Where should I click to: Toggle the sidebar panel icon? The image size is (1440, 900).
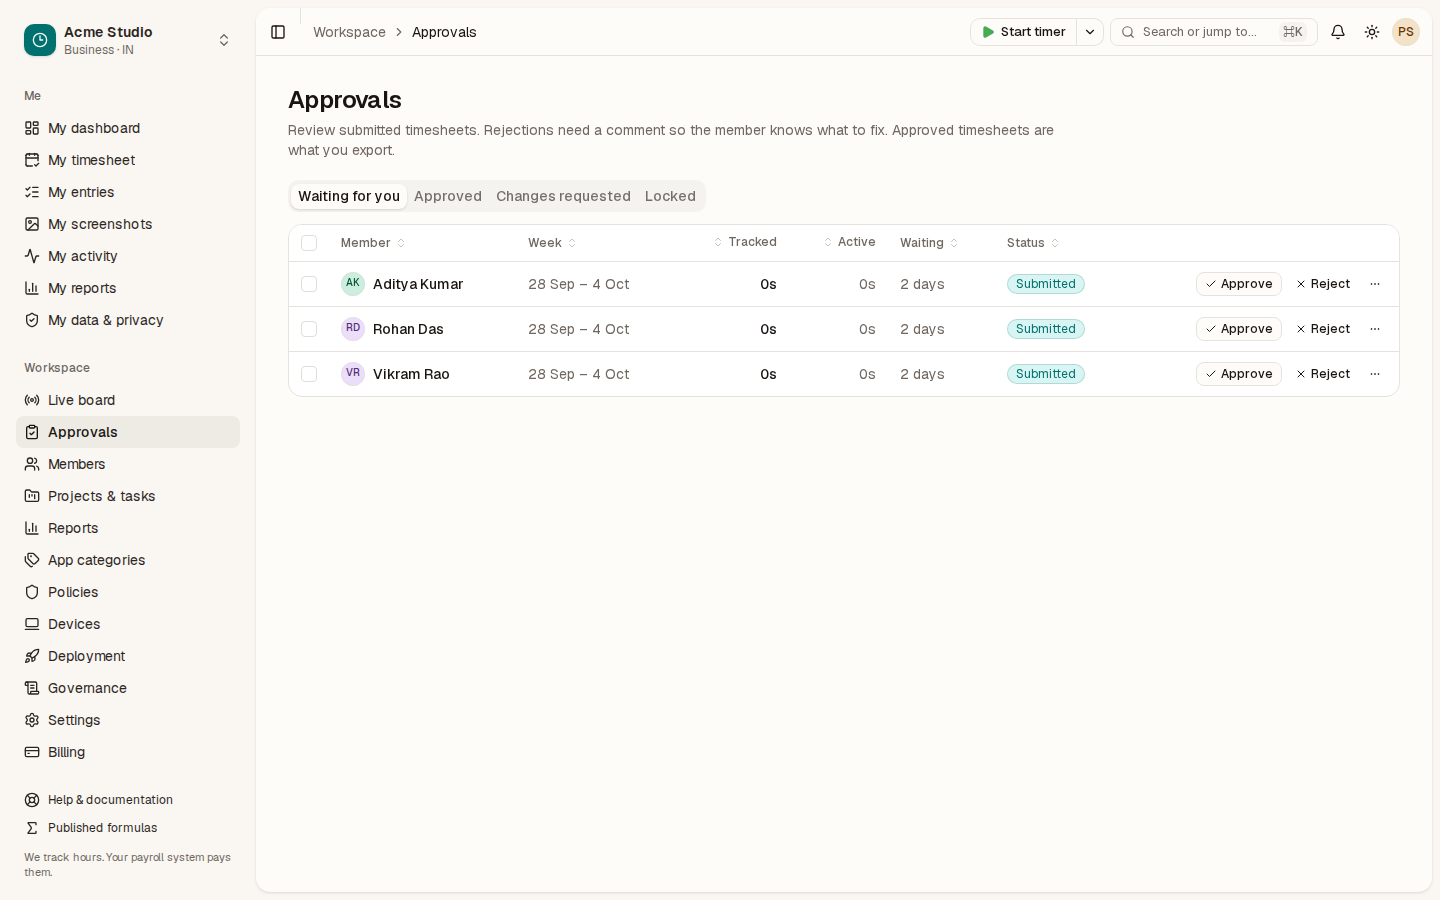278,32
